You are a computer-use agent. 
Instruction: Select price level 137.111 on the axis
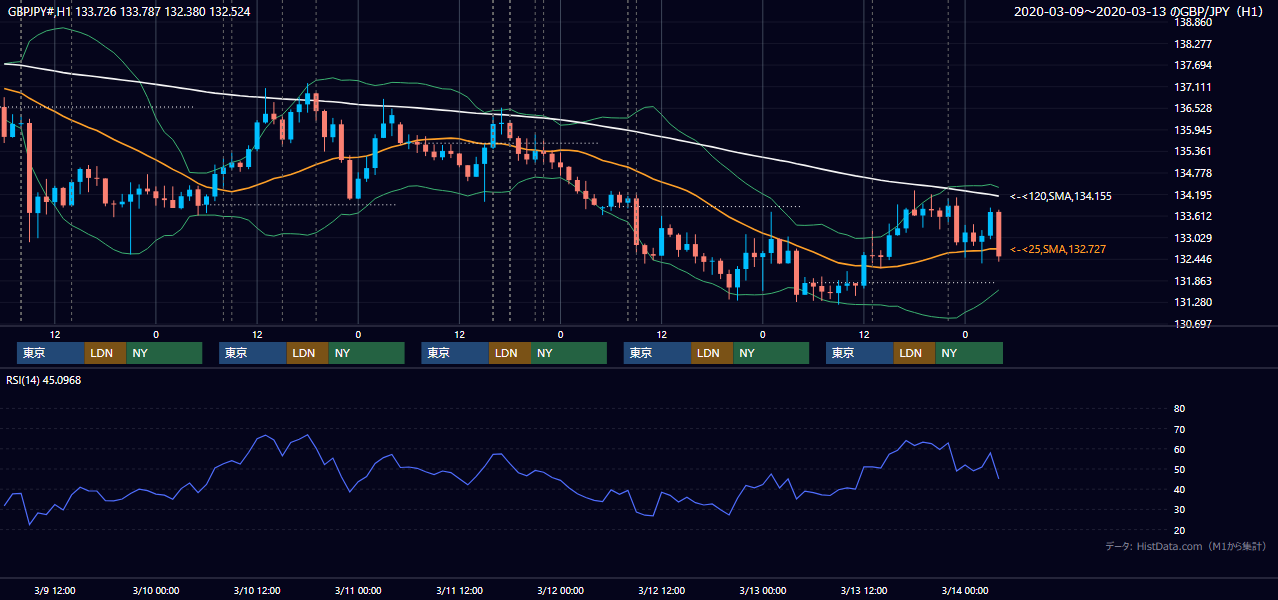coord(1192,87)
